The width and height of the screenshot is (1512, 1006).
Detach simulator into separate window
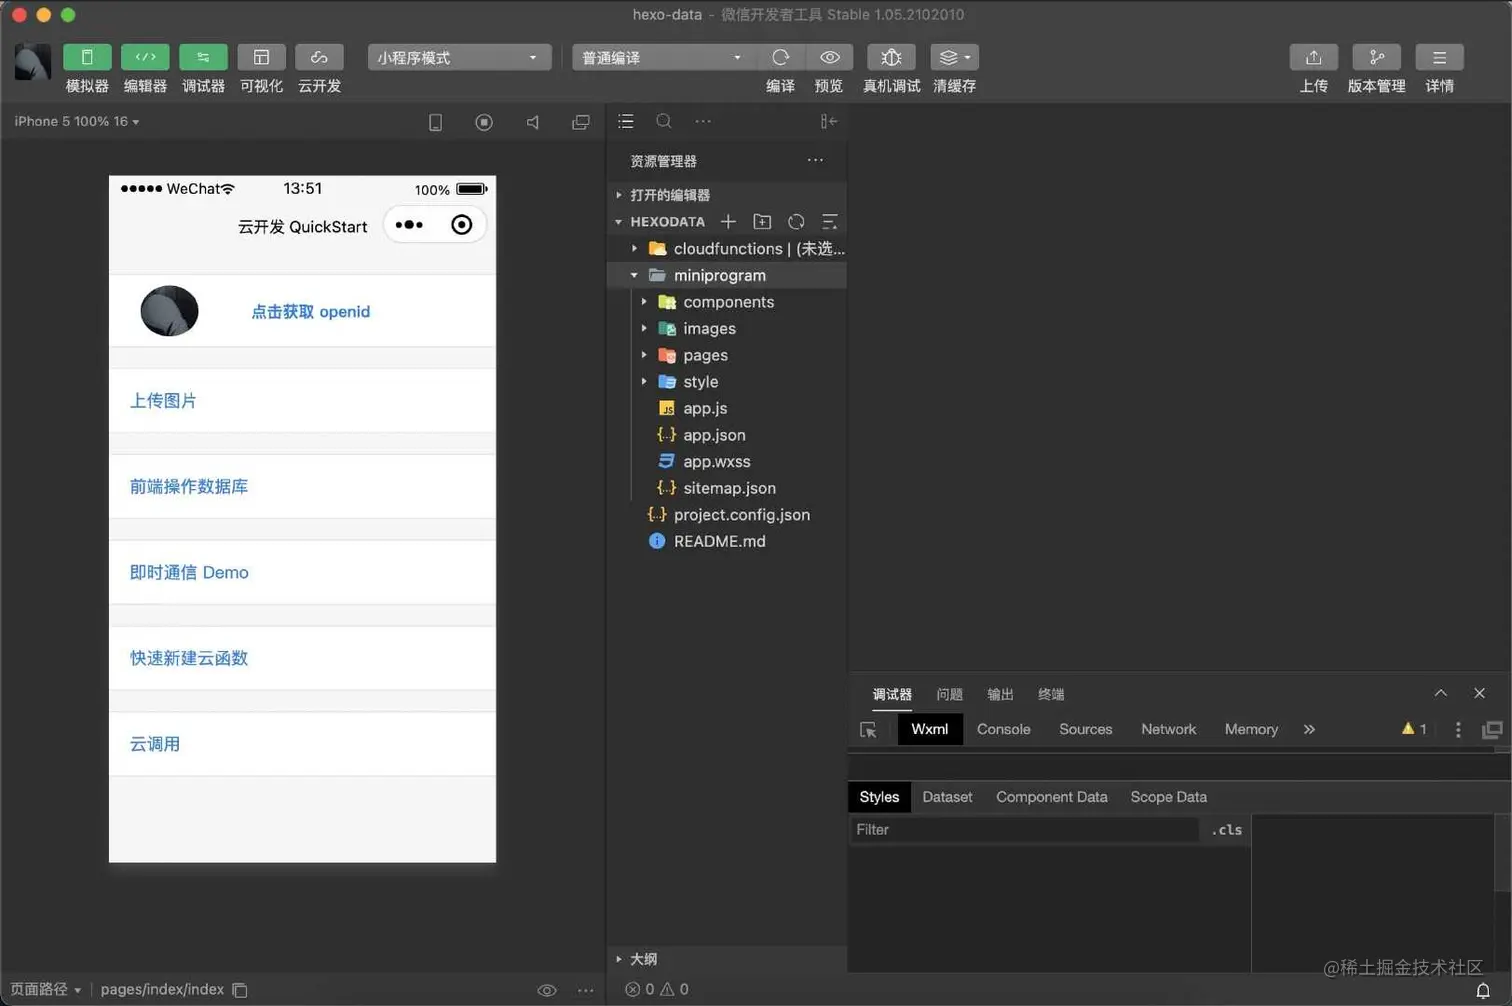(x=580, y=122)
